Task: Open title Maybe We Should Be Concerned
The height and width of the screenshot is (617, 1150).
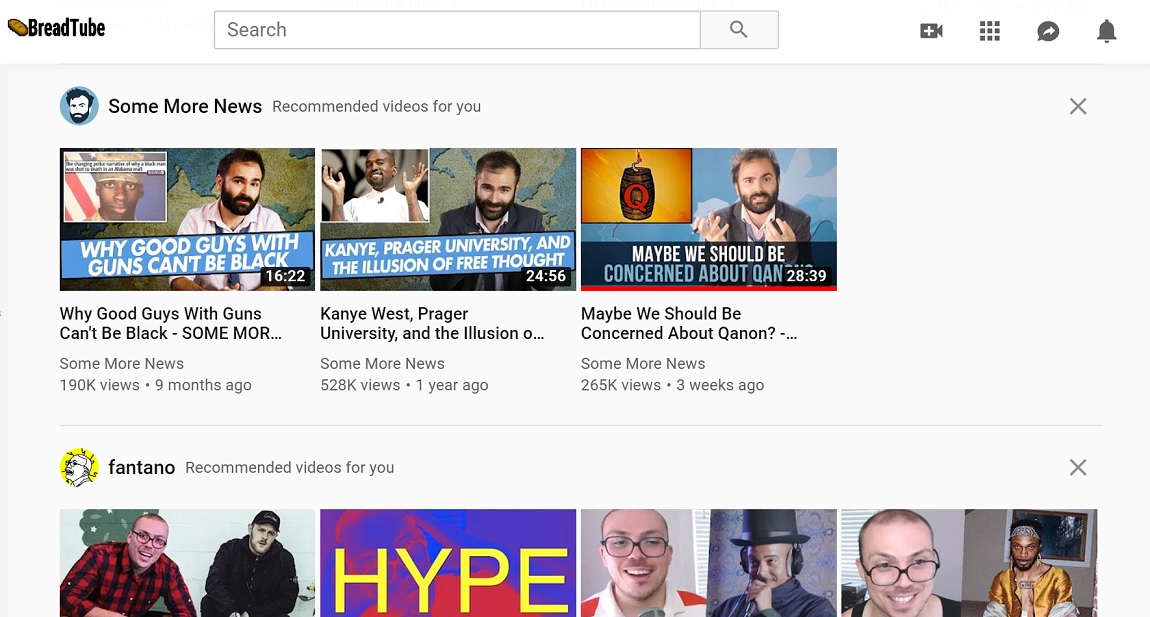Action: click(x=689, y=324)
